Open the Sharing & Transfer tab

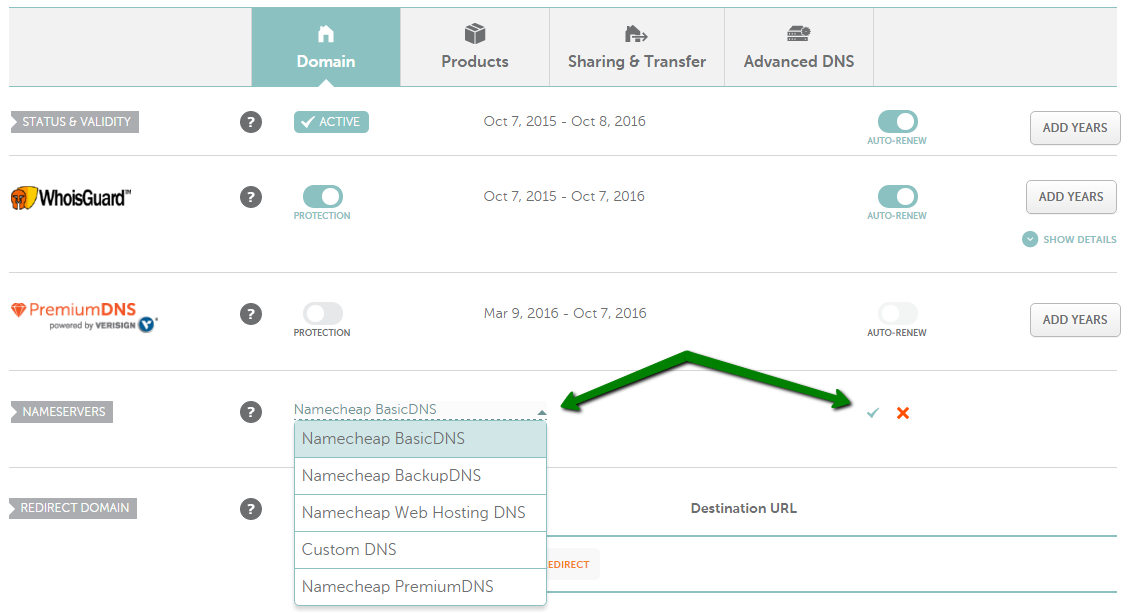tap(636, 47)
